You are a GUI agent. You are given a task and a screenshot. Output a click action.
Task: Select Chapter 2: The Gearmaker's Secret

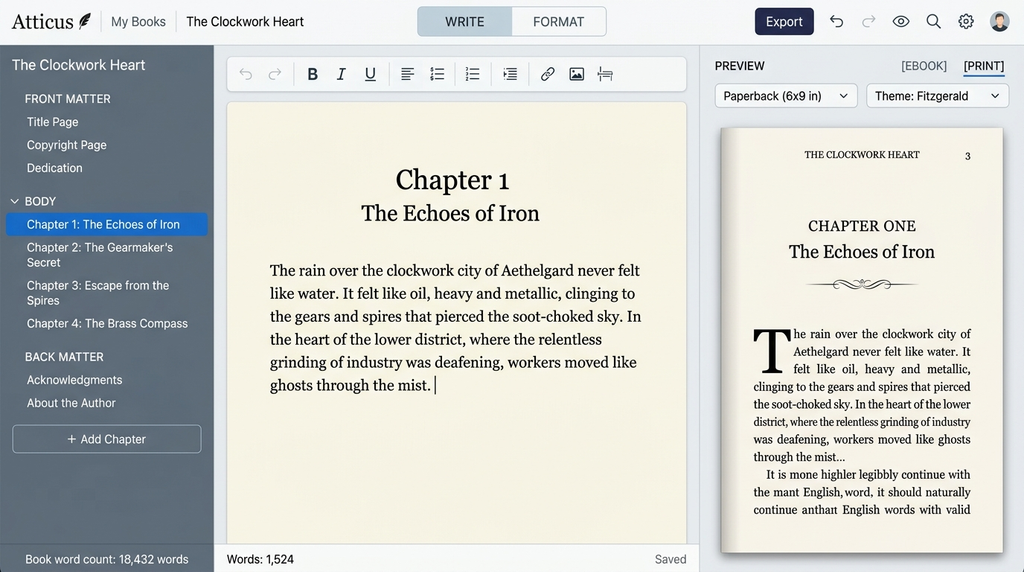[100, 255]
